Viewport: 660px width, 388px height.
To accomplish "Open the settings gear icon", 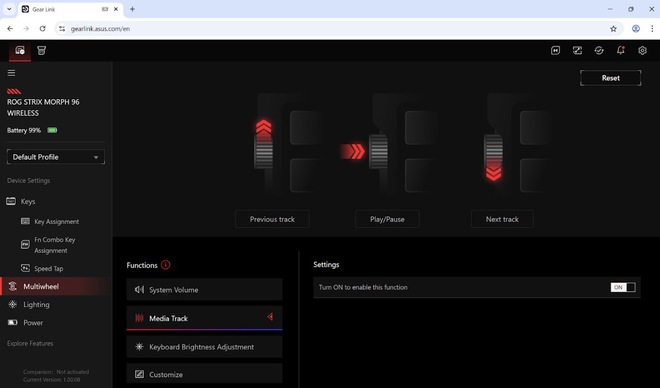I will click(x=642, y=50).
